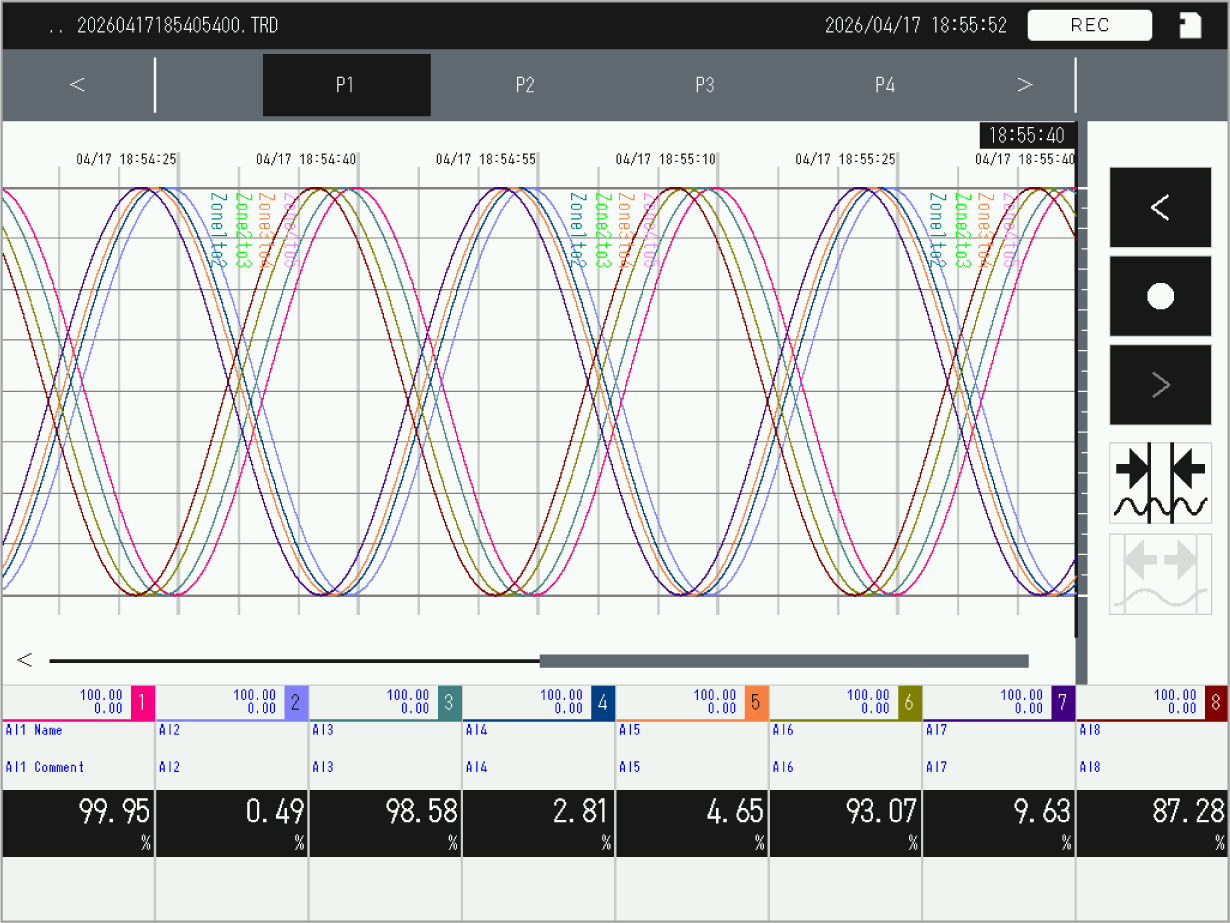Screen dimensions: 1230x923
Task: Click the gray horizontal scrollbar thumb
Action: click(x=784, y=661)
